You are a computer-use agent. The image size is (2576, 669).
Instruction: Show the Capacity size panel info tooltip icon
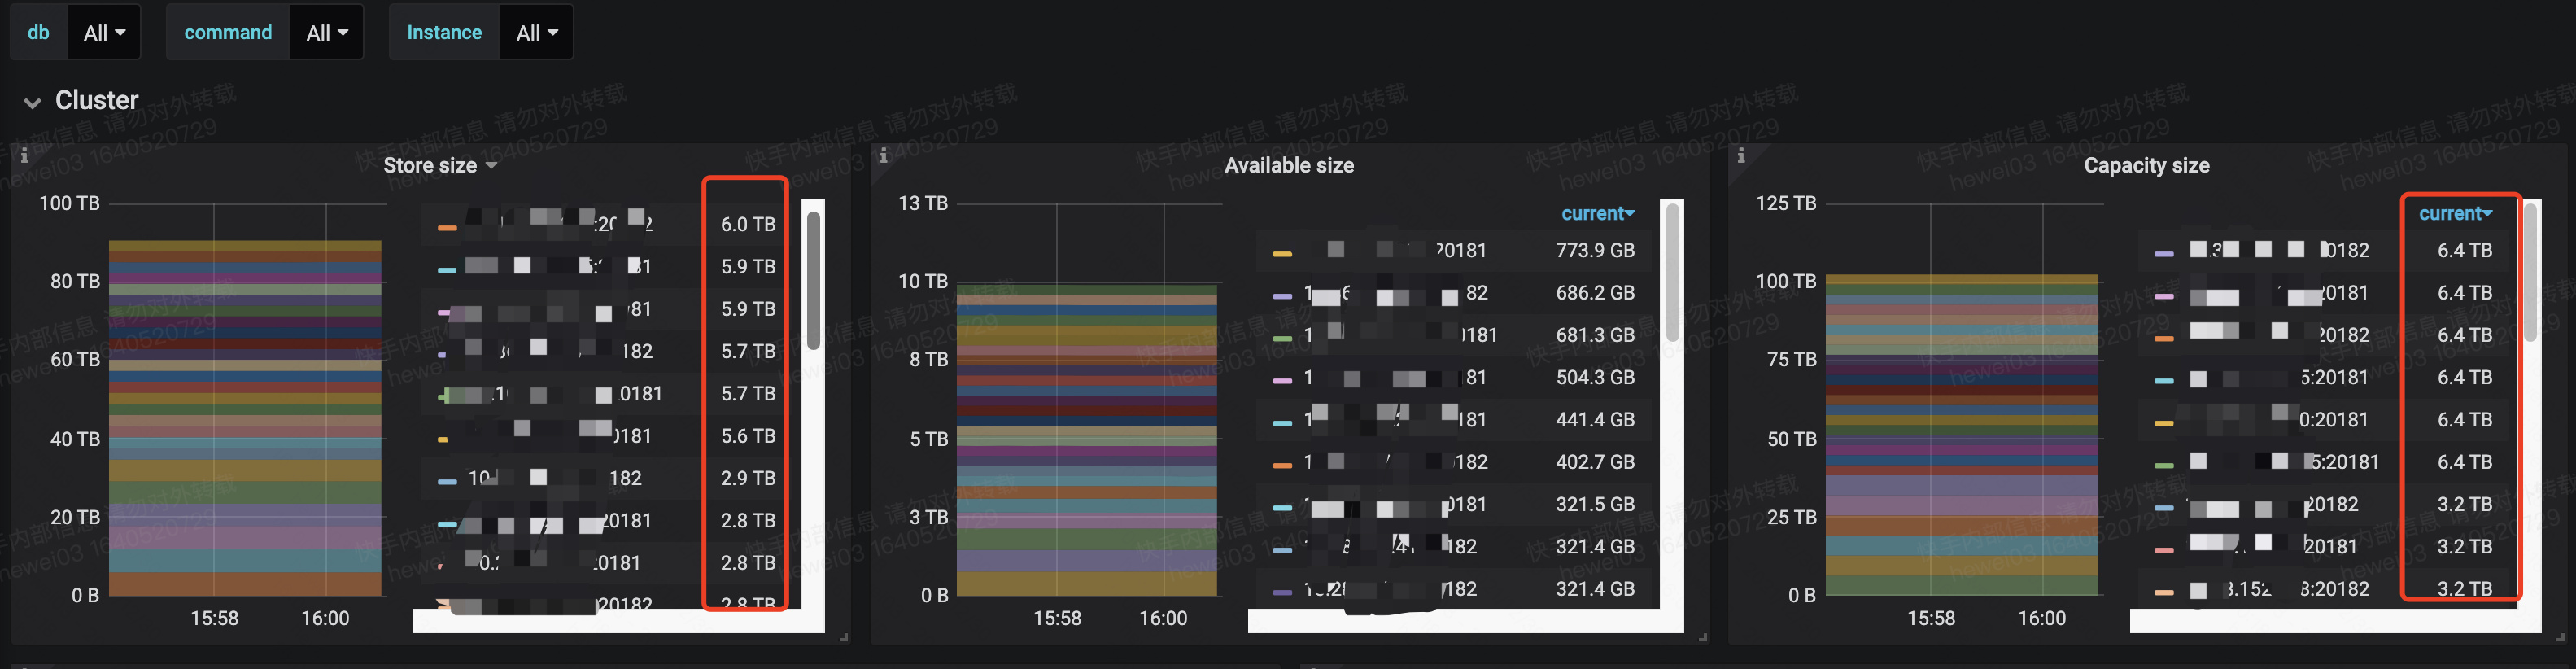(x=1741, y=156)
